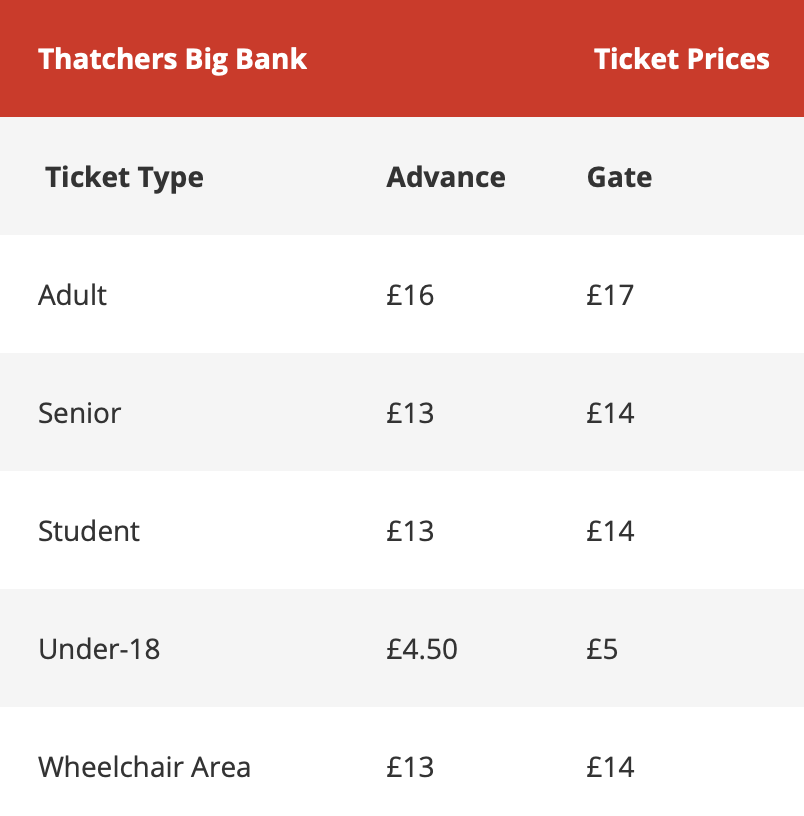Screen dimensions: 804x816
Task: Click the Under-18 gate price £5
Action: (602, 649)
